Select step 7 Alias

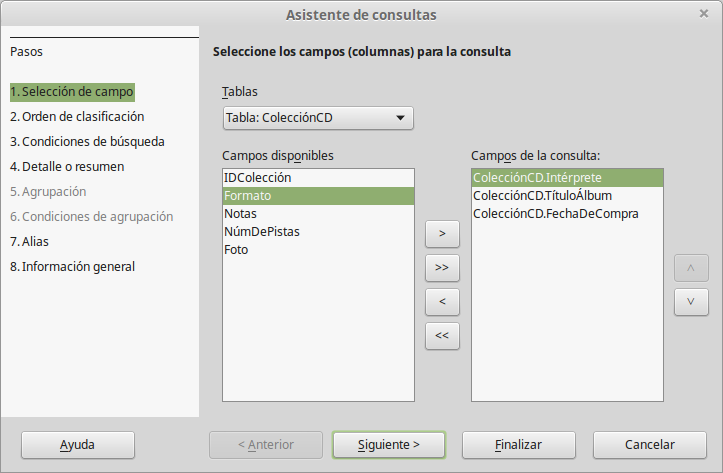coord(29,241)
